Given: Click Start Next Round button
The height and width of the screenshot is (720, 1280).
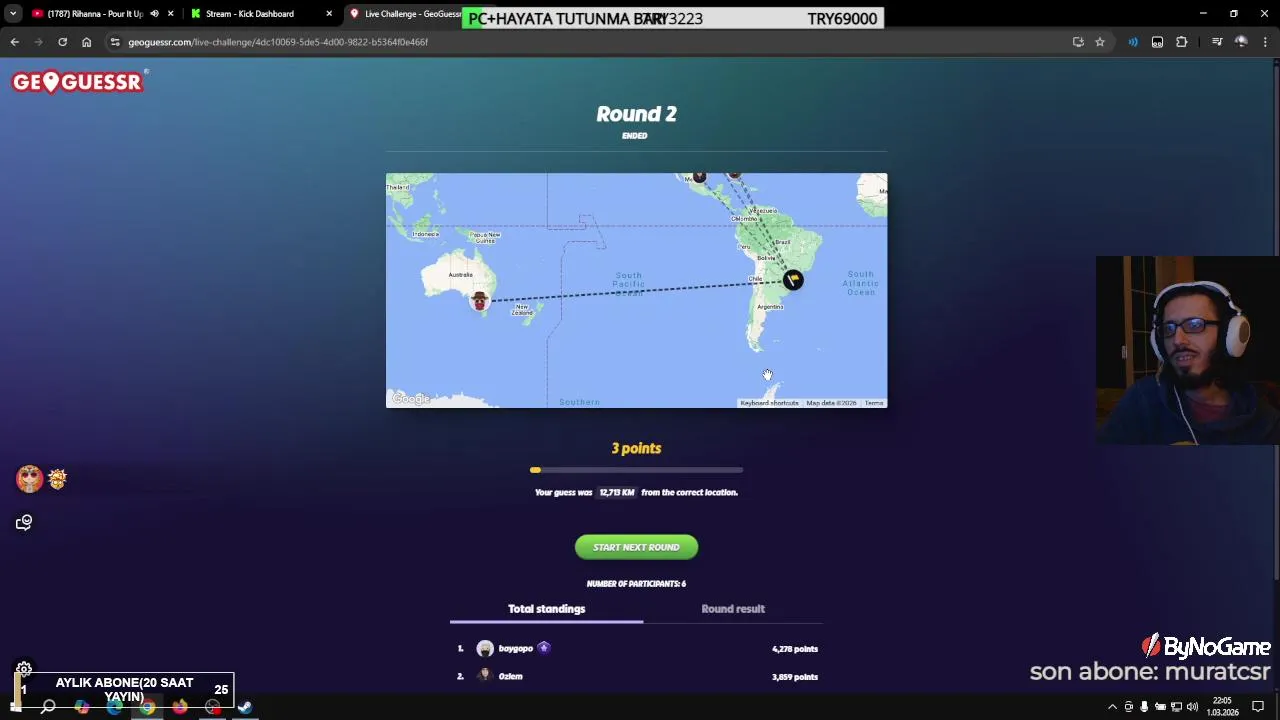Looking at the screenshot, I should [x=636, y=547].
